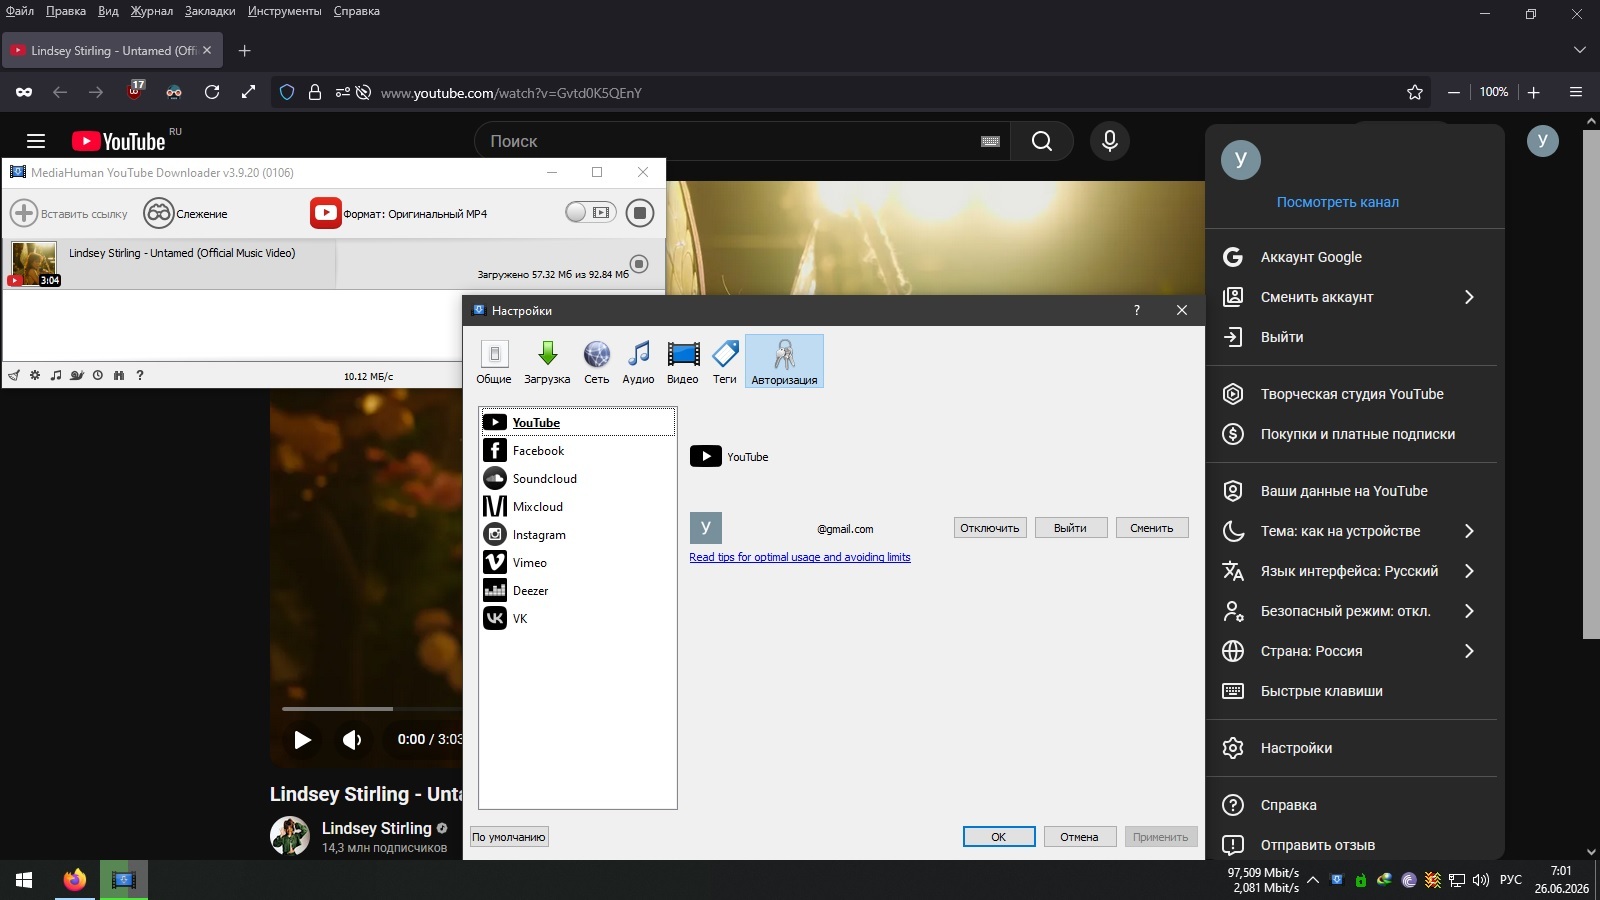Start YouTube voice search with the microphone
The image size is (1600, 900).
(1110, 141)
